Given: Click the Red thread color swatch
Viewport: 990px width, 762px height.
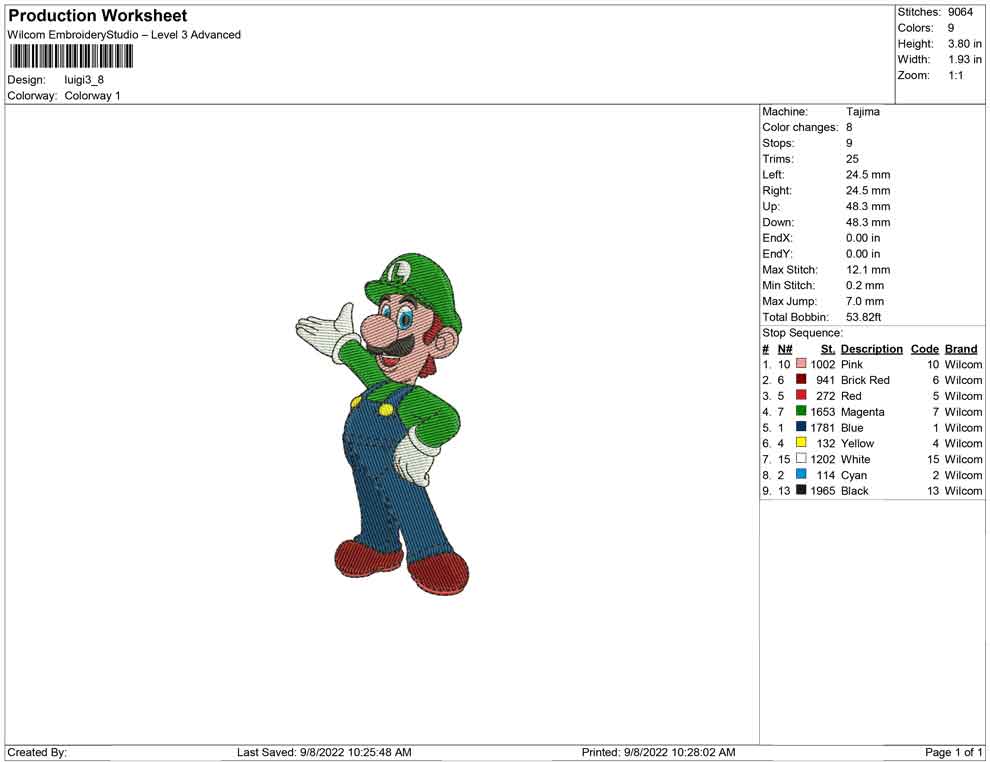Looking at the screenshot, I should click(801, 395).
